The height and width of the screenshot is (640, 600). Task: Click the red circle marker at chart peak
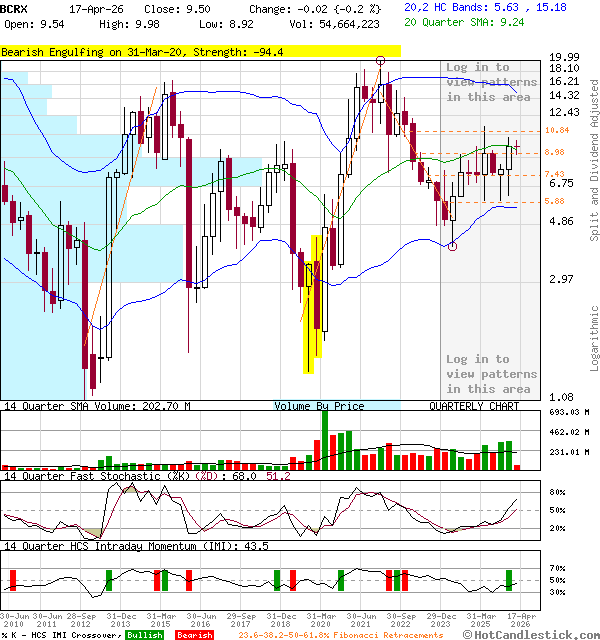click(x=381, y=61)
